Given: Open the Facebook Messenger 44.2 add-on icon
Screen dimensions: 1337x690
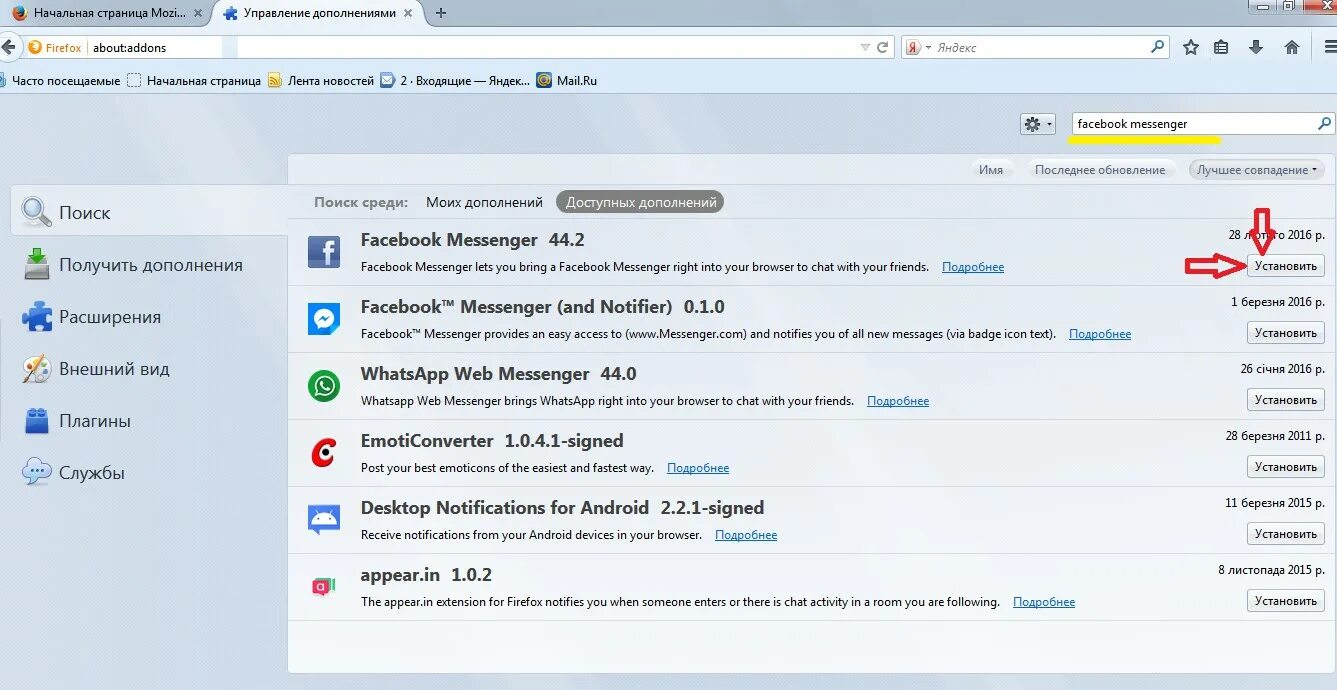Looking at the screenshot, I should [x=324, y=251].
